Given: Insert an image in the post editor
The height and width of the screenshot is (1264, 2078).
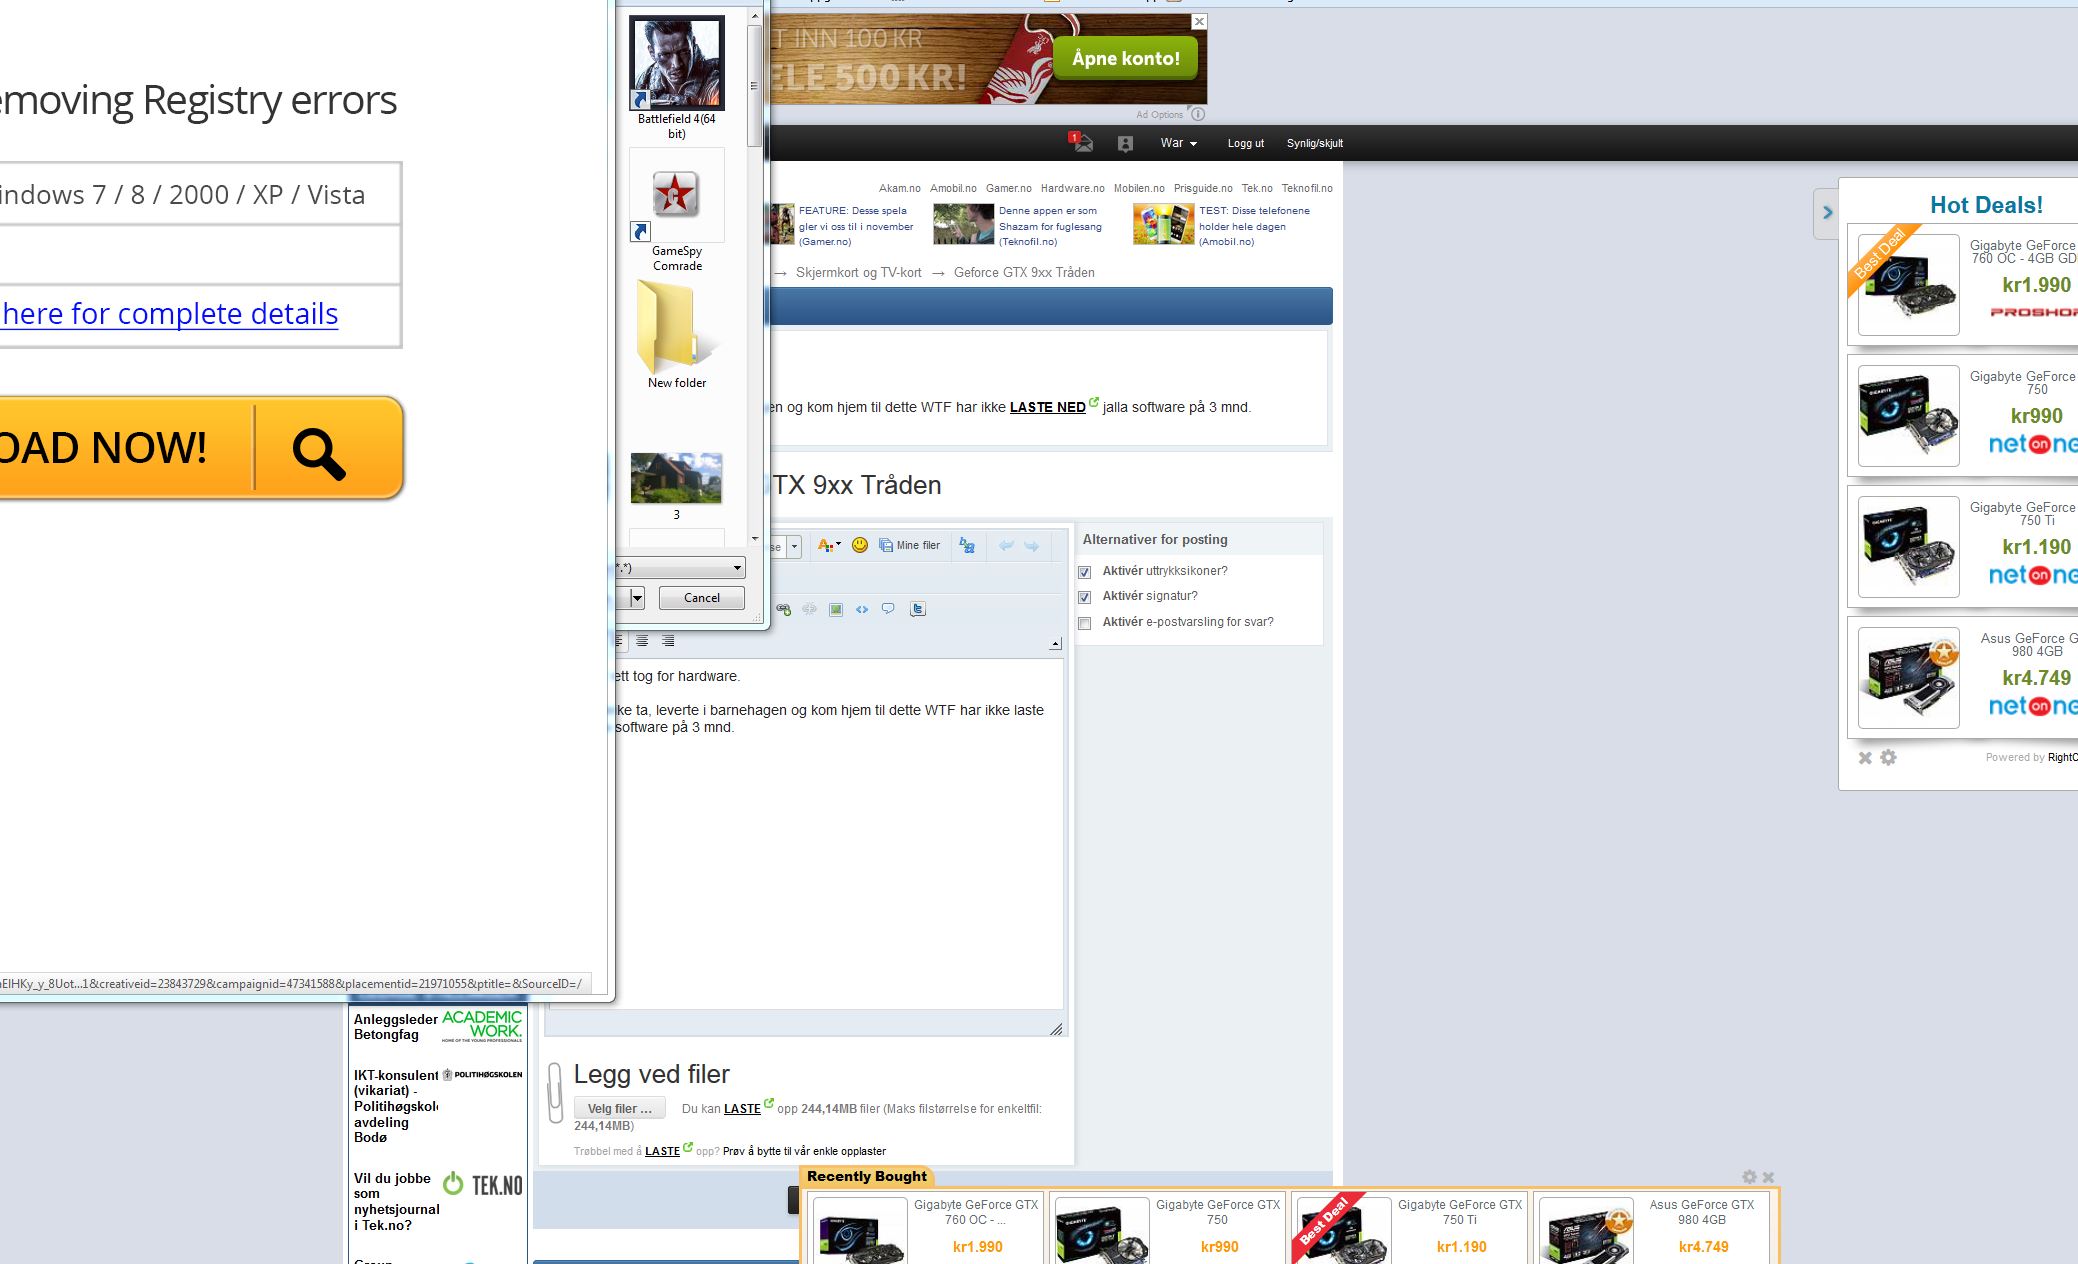Looking at the screenshot, I should pyautogui.click(x=836, y=609).
